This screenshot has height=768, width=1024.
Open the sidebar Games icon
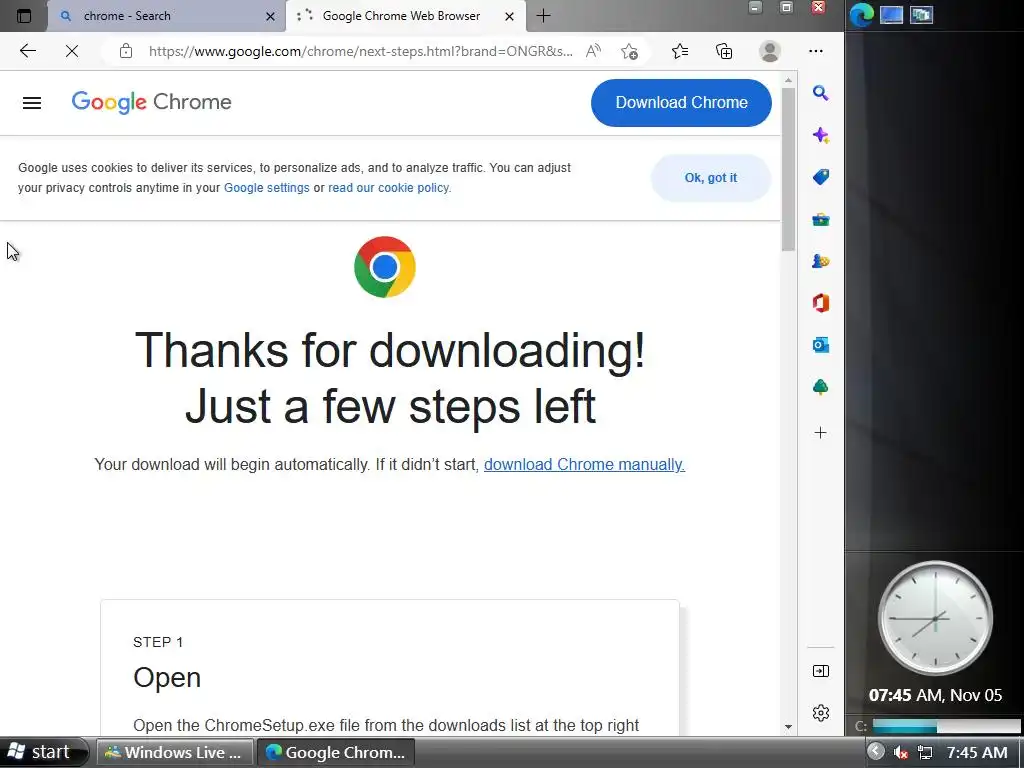(x=821, y=261)
